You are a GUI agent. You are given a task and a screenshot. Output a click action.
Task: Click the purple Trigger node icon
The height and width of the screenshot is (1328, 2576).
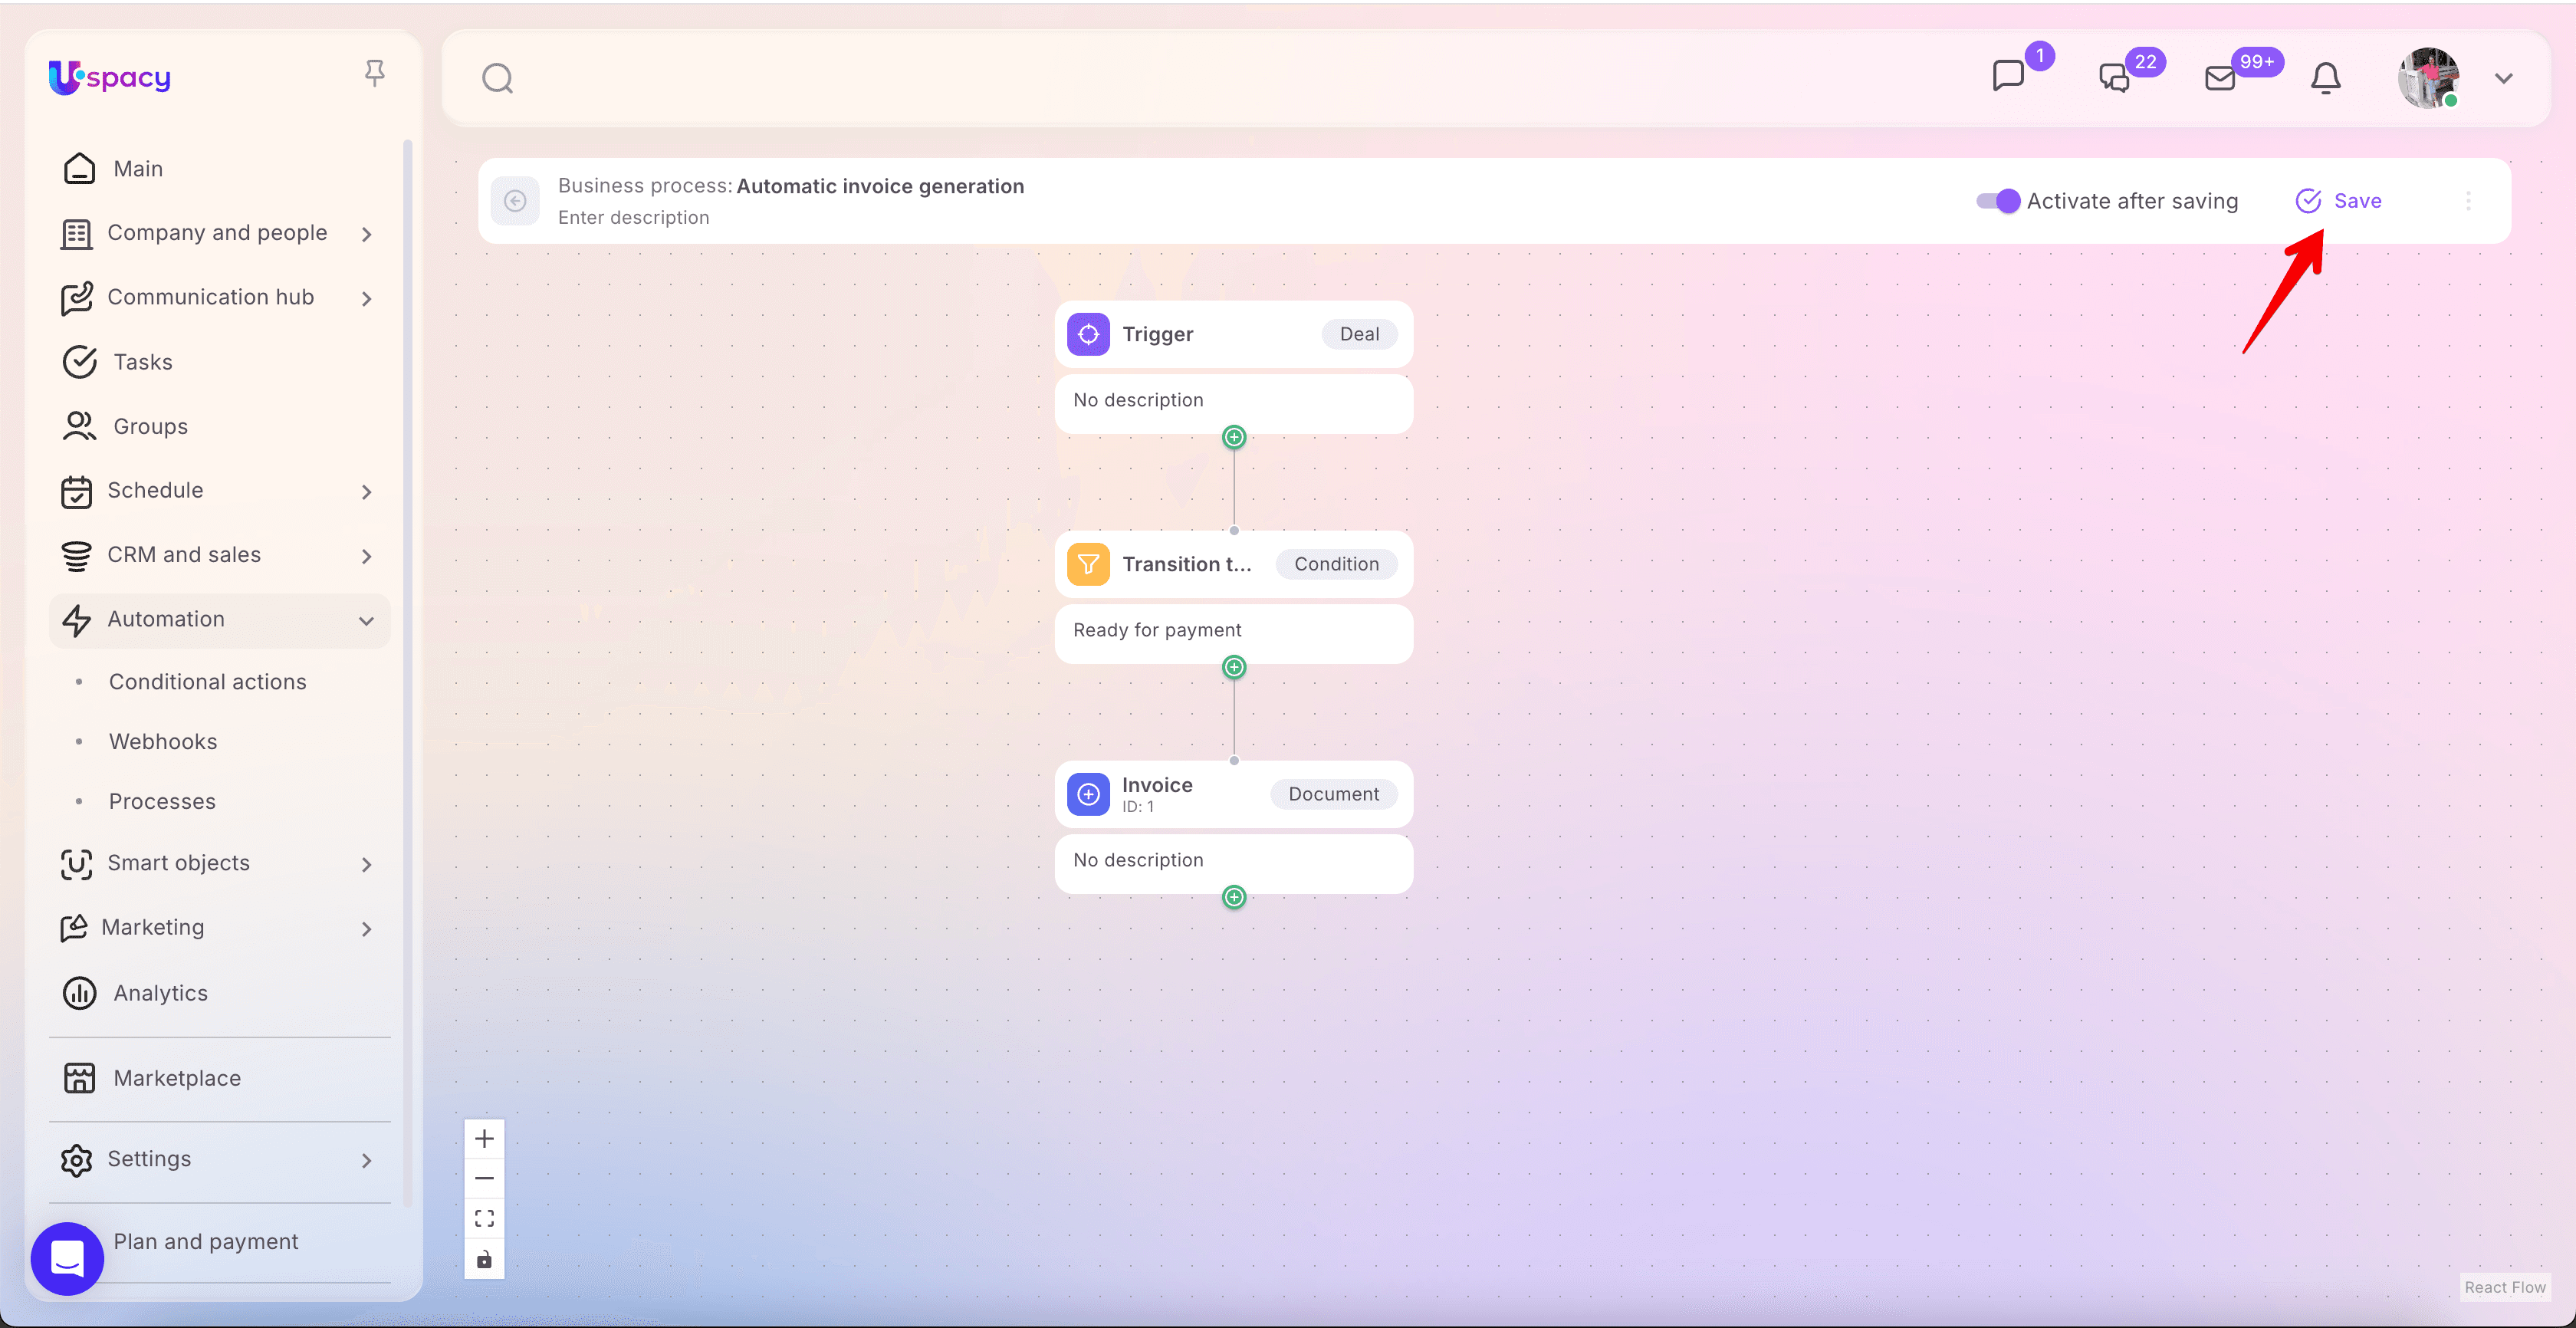click(x=1088, y=334)
